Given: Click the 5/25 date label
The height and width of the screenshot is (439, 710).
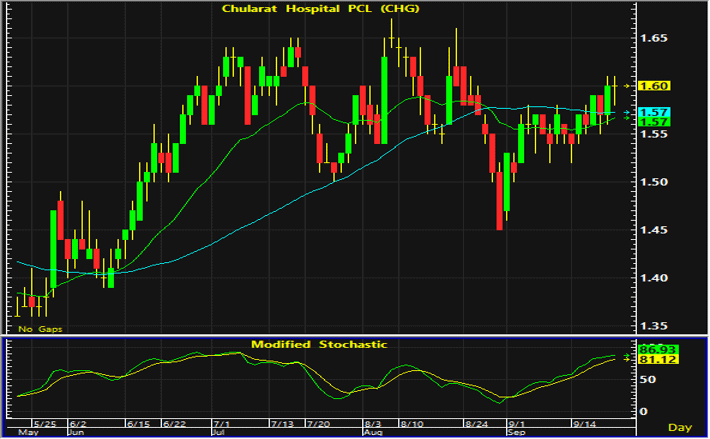Looking at the screenshot, I should coord(45,424).
